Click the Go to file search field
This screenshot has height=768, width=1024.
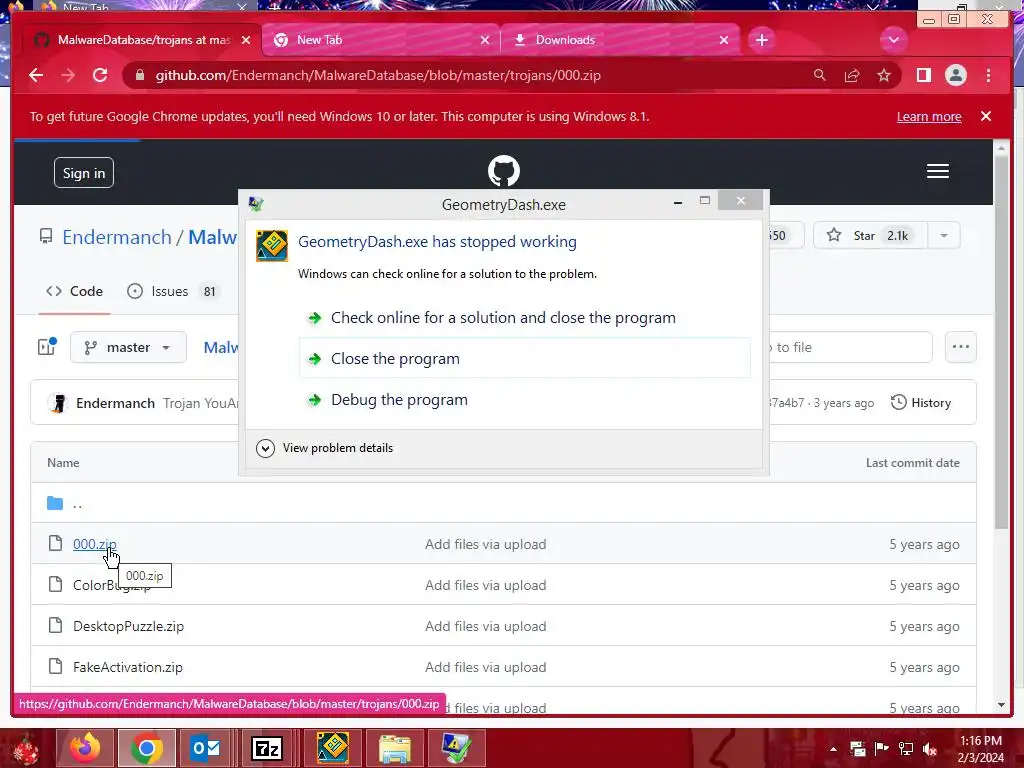click(x=851, y=347)
